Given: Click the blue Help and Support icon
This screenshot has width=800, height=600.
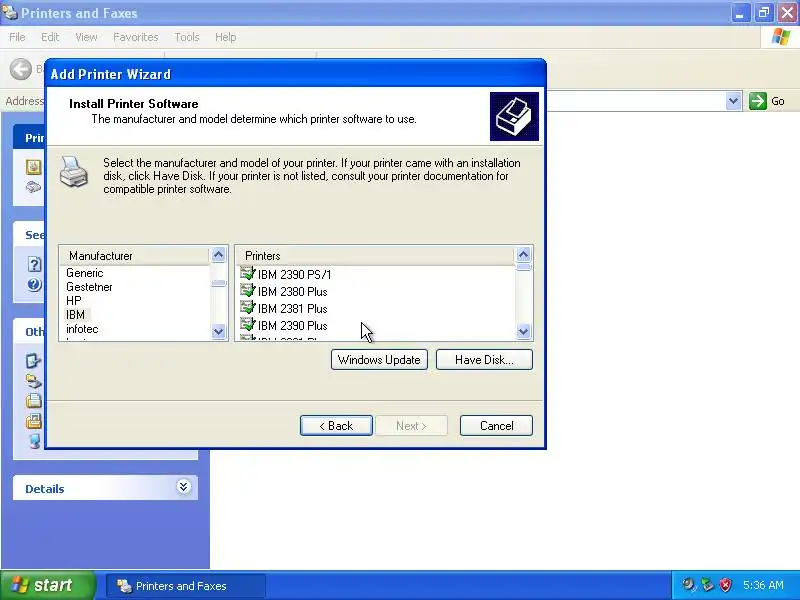Looking at the screenshot, I should [34, 284].
